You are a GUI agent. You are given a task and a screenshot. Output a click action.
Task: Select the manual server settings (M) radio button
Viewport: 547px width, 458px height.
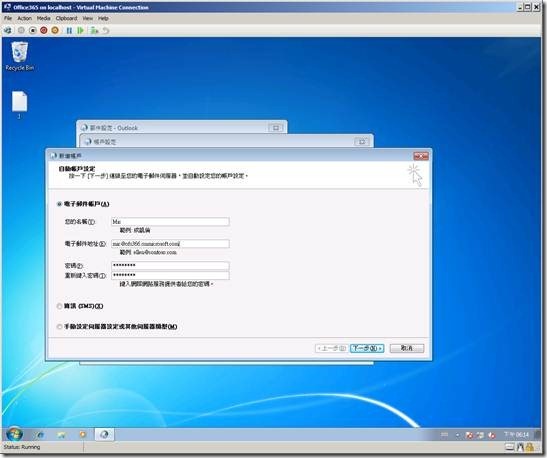click(x=60, y=326)
